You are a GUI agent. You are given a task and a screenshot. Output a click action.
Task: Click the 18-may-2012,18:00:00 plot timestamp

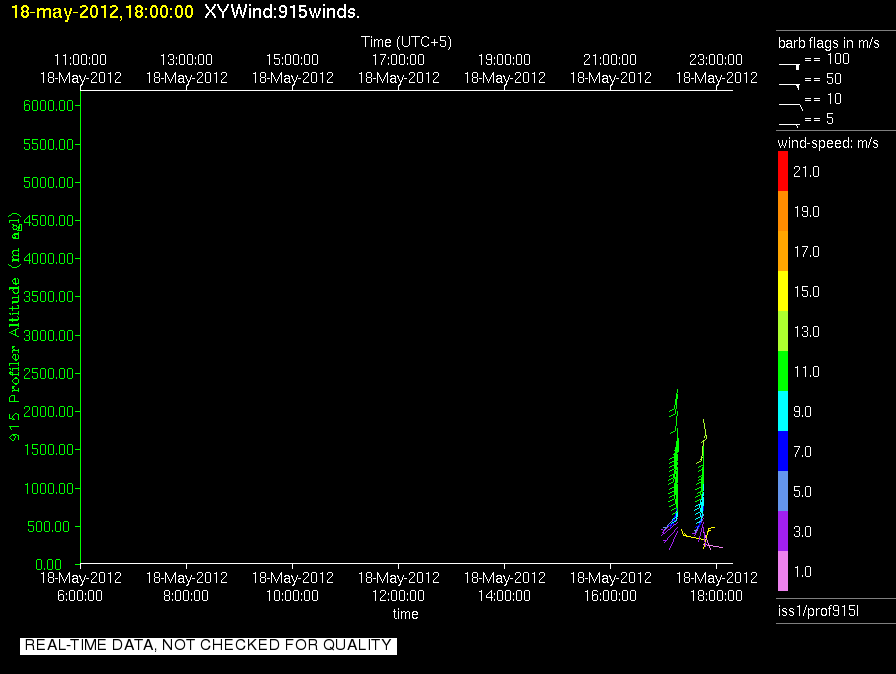[x=102, y=12]
